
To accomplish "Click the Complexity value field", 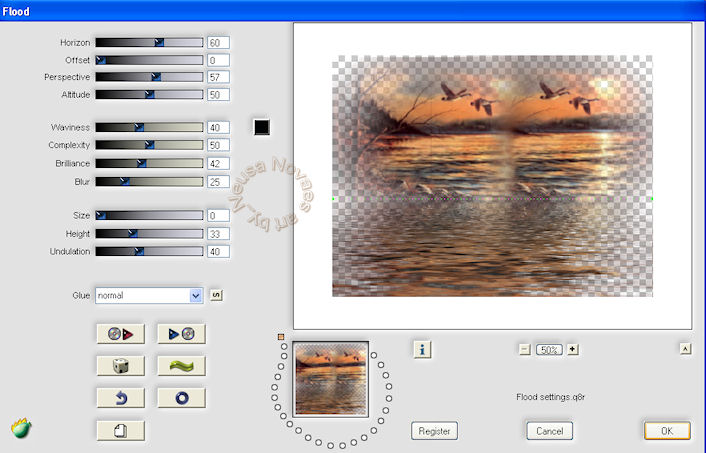I will point(218,145).
